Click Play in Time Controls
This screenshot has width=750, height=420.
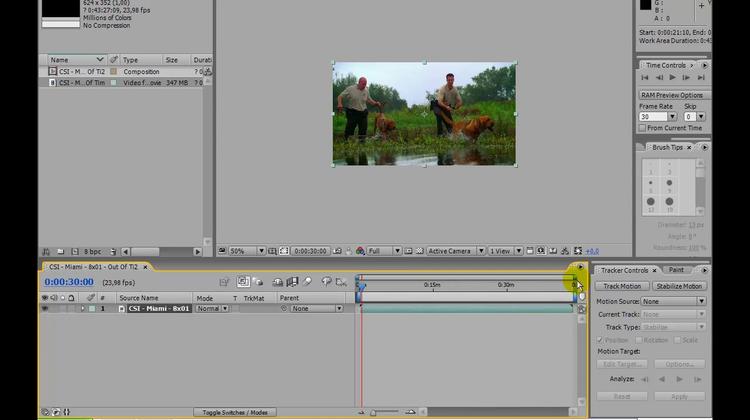673,77
